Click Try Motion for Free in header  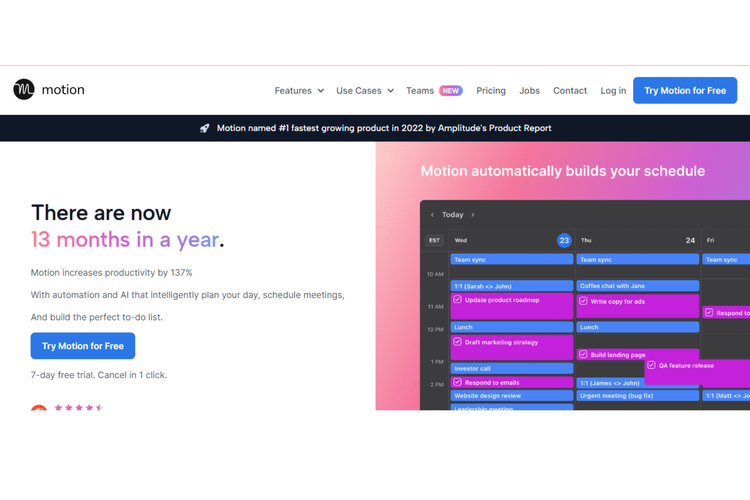(x=685, y=90)
